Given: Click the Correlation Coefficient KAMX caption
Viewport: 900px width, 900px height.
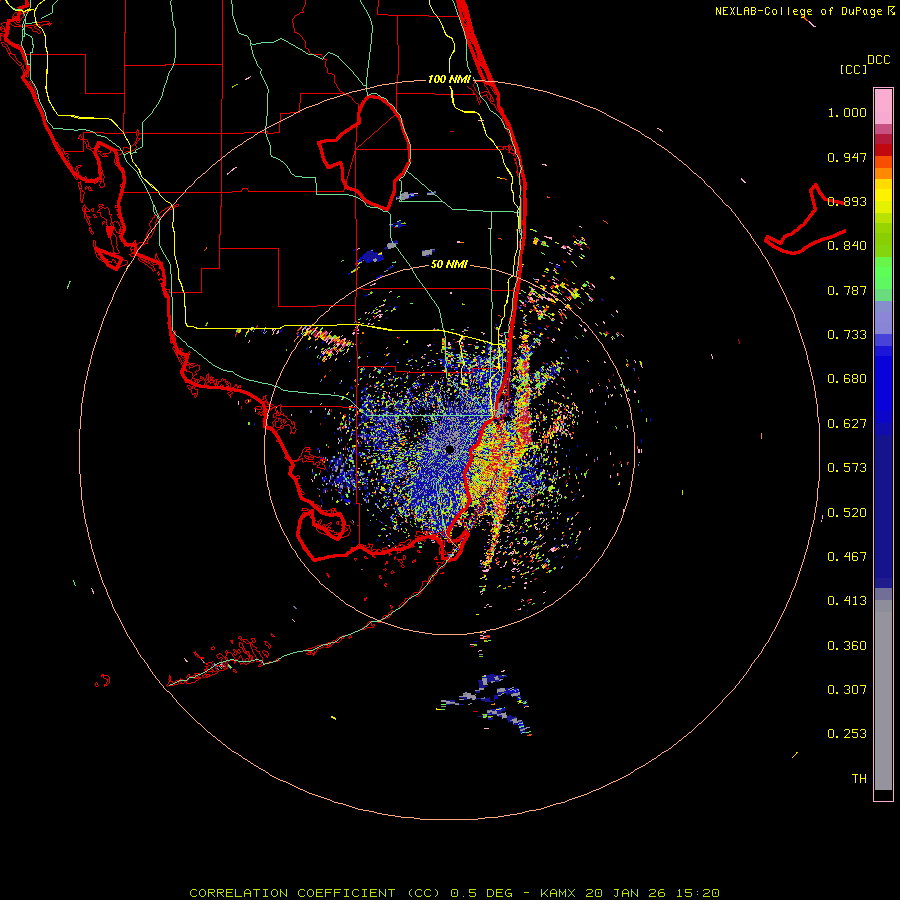Looking at the screenshot, I should pos(454,893).
